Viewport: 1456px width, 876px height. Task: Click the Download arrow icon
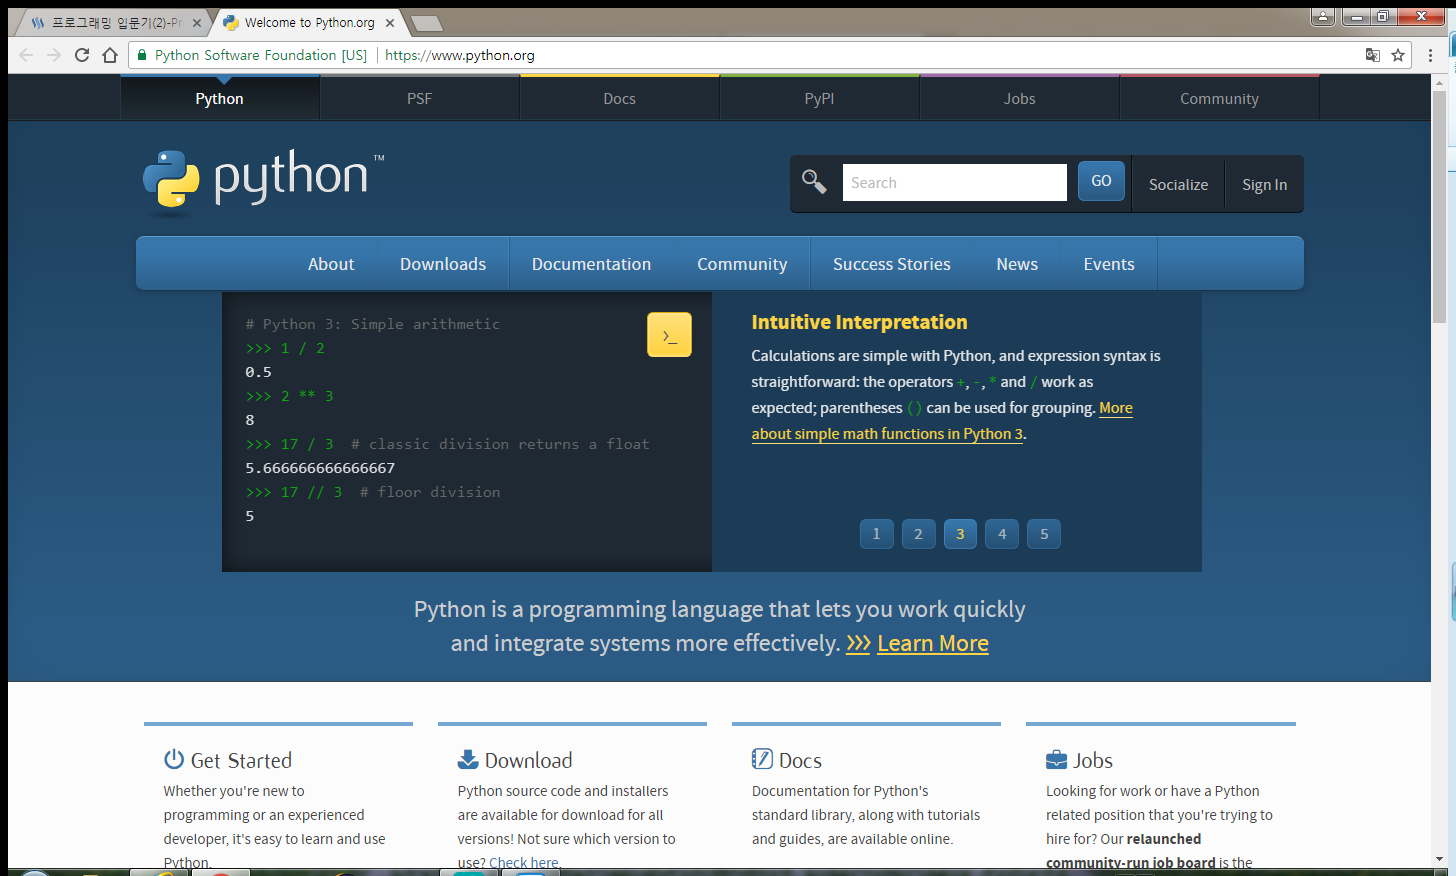pos(468,759)
